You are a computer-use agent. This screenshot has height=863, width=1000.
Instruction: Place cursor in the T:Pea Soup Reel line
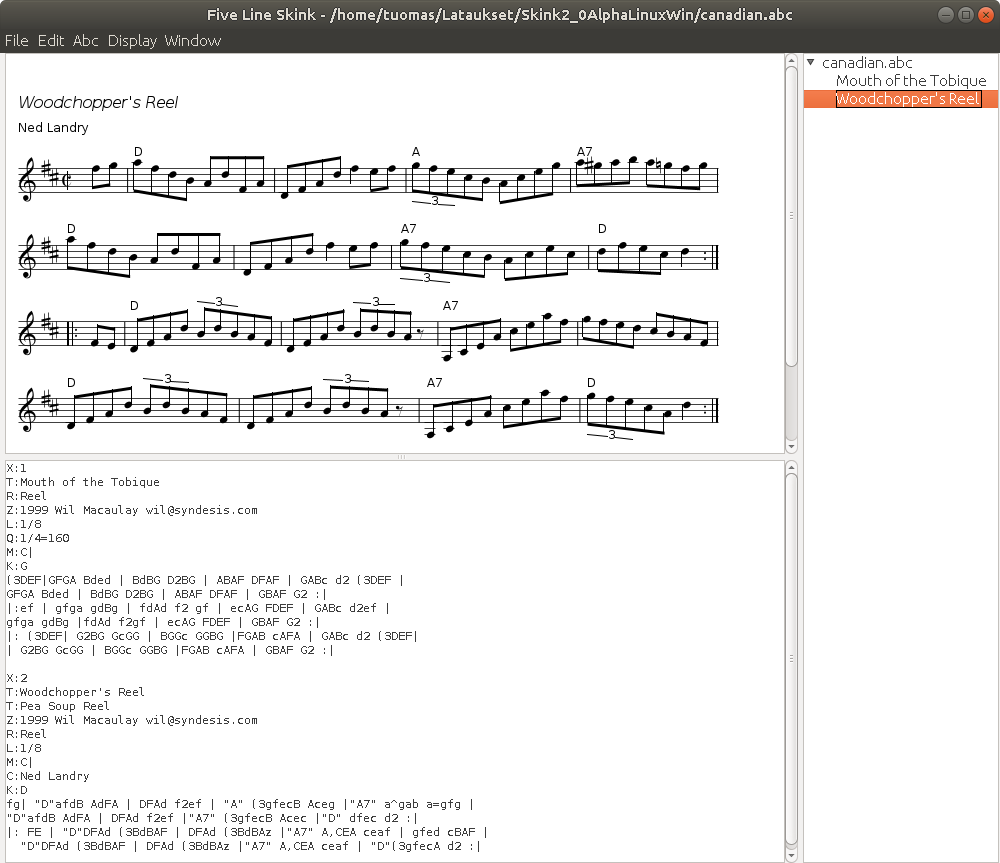click(60, 706)
